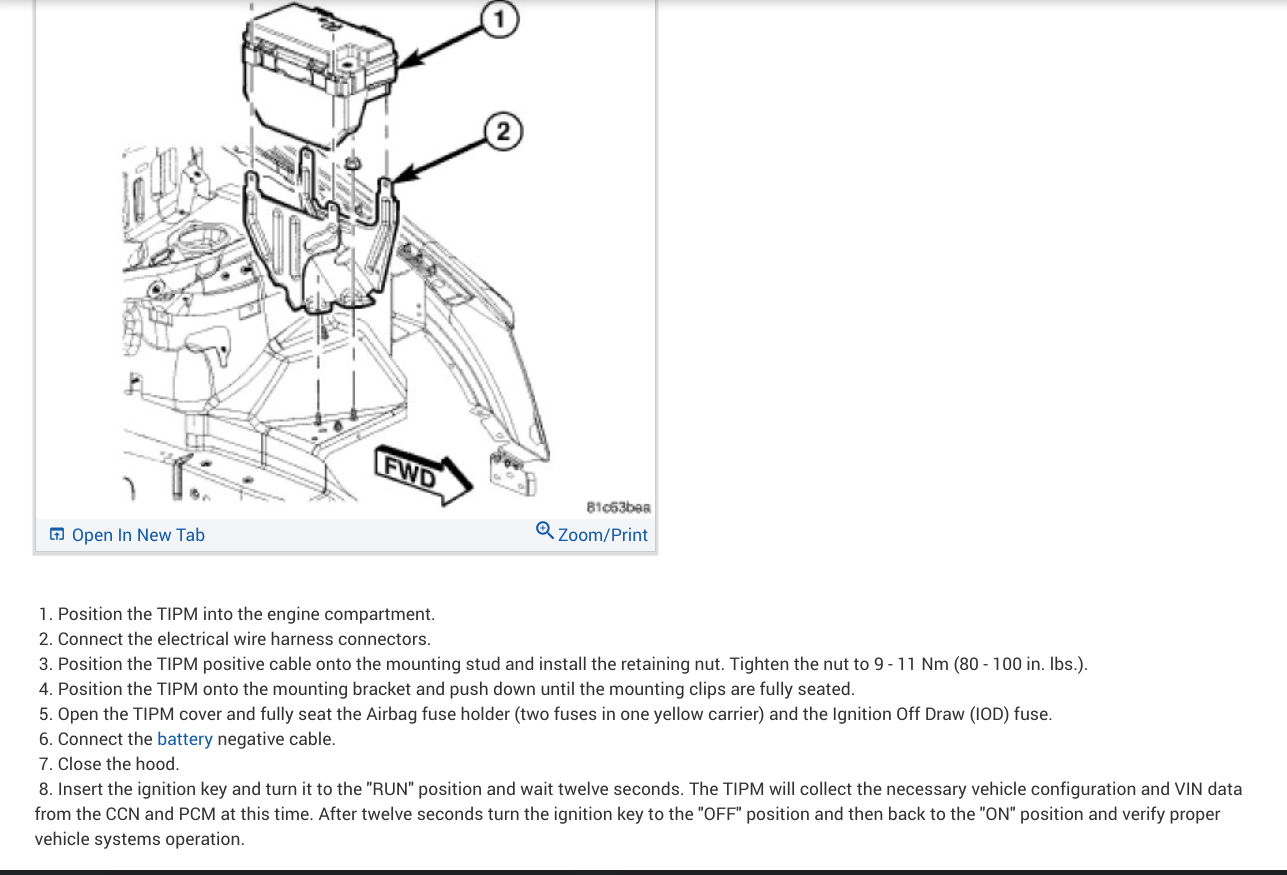
Task: Click the text 'from the CCN and PCM at this time'
Action: (173, 814)
